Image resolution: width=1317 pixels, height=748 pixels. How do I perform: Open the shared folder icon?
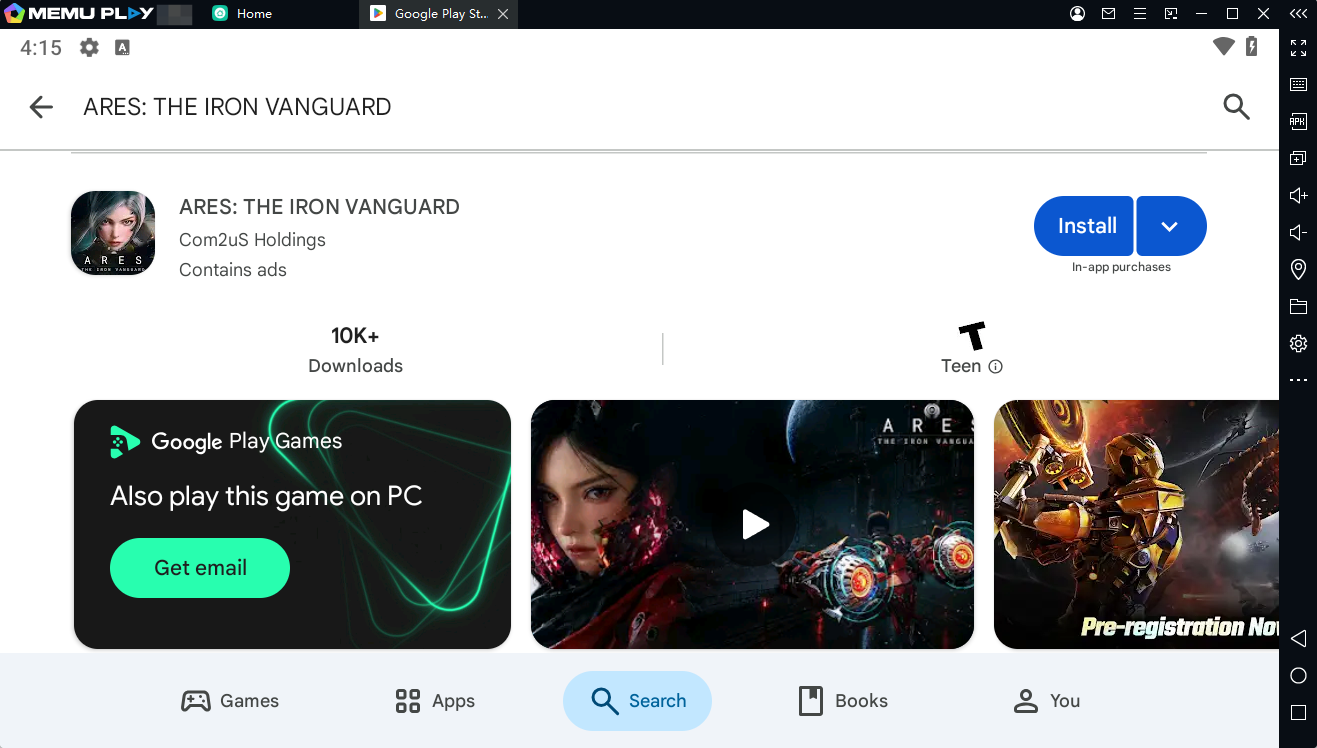[1298, 306]
